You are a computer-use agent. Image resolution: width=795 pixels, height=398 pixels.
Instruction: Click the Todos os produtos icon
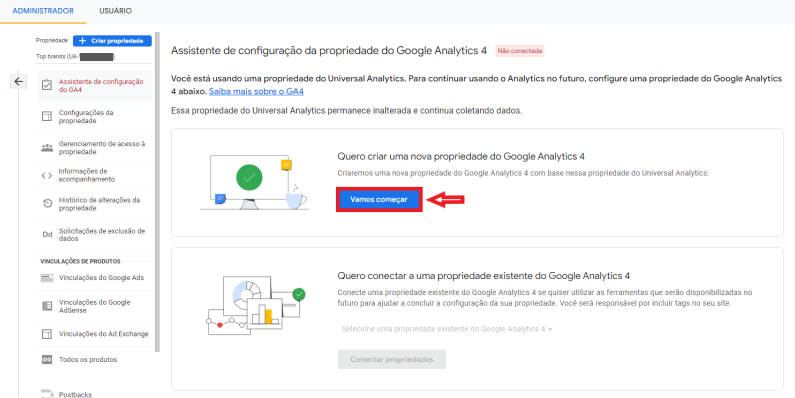coord(47,359)
